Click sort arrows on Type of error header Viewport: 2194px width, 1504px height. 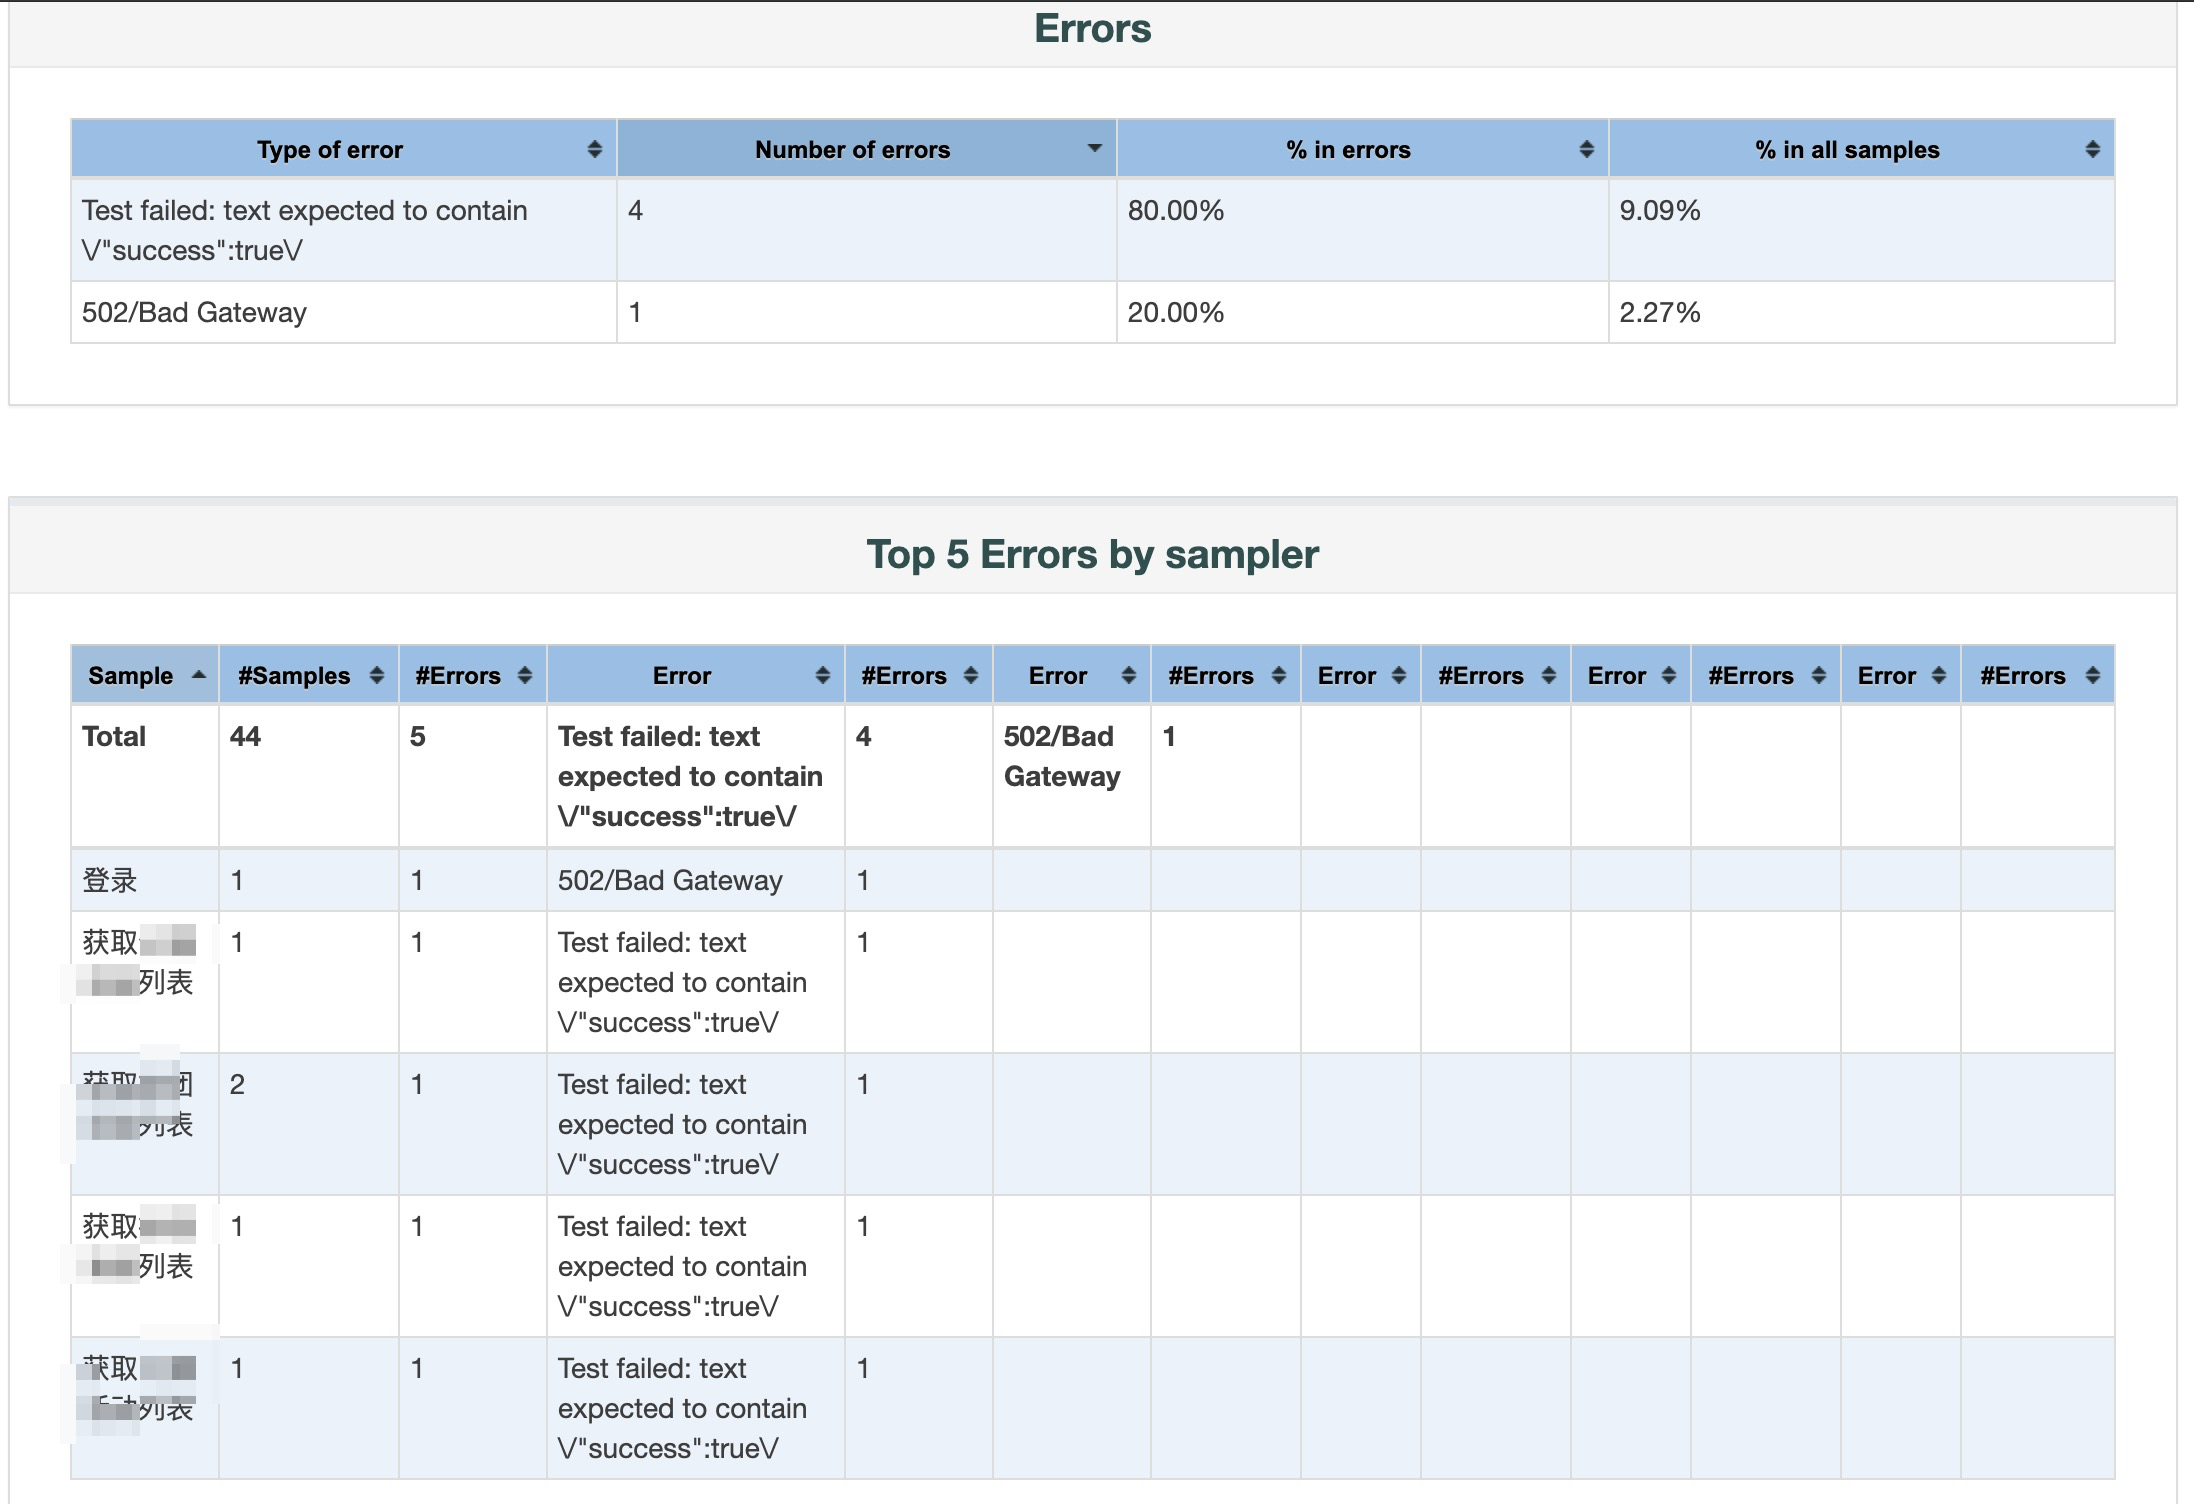pyautogui.click(x=594, y=150)
